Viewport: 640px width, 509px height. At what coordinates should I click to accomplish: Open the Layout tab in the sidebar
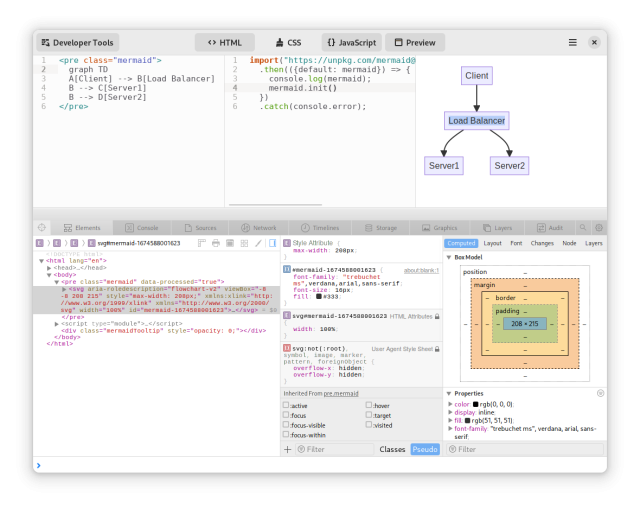pos(493,243)
